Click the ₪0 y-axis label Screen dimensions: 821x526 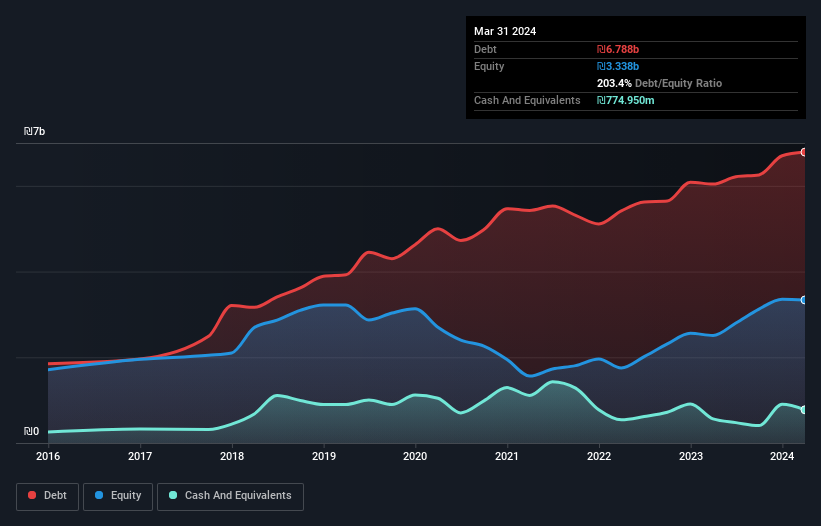(31, 431)
